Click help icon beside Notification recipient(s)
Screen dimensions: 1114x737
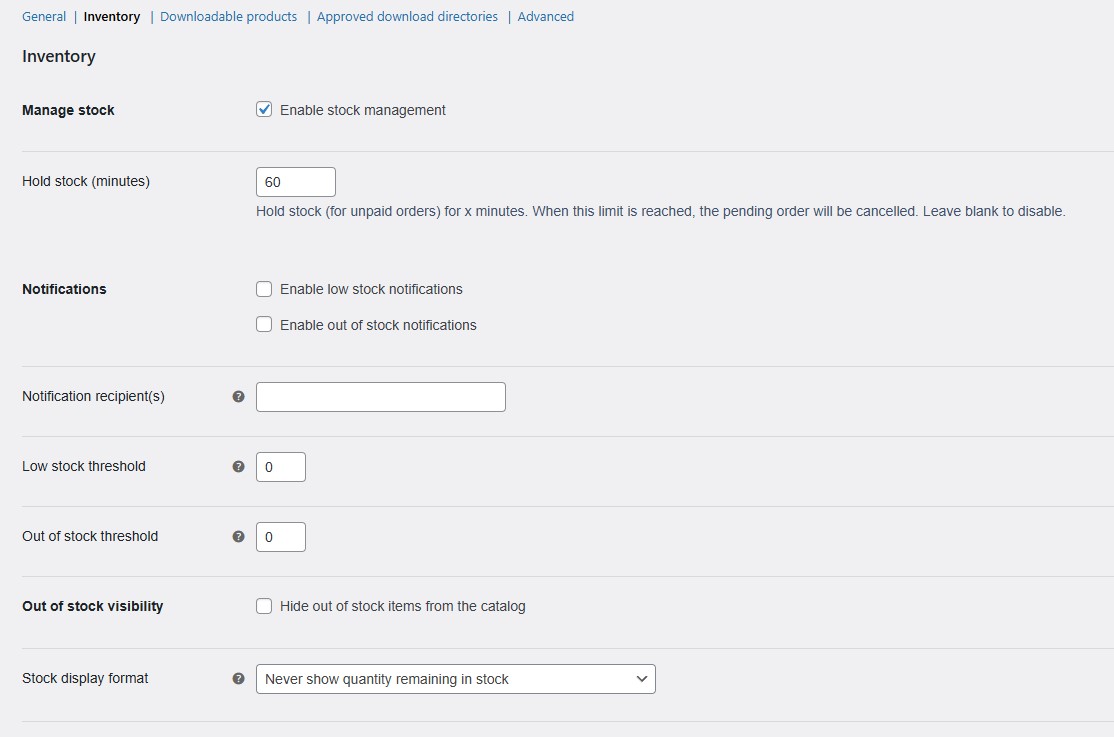[238, 397]
